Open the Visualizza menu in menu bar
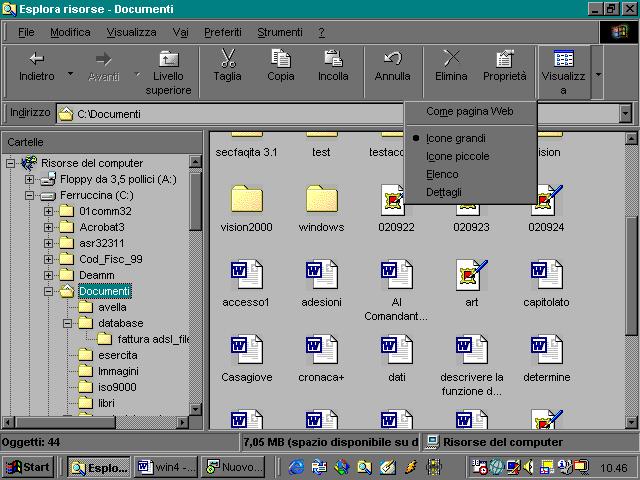The height and width of the screenshot is (480, 640). [x=131, y=32]
